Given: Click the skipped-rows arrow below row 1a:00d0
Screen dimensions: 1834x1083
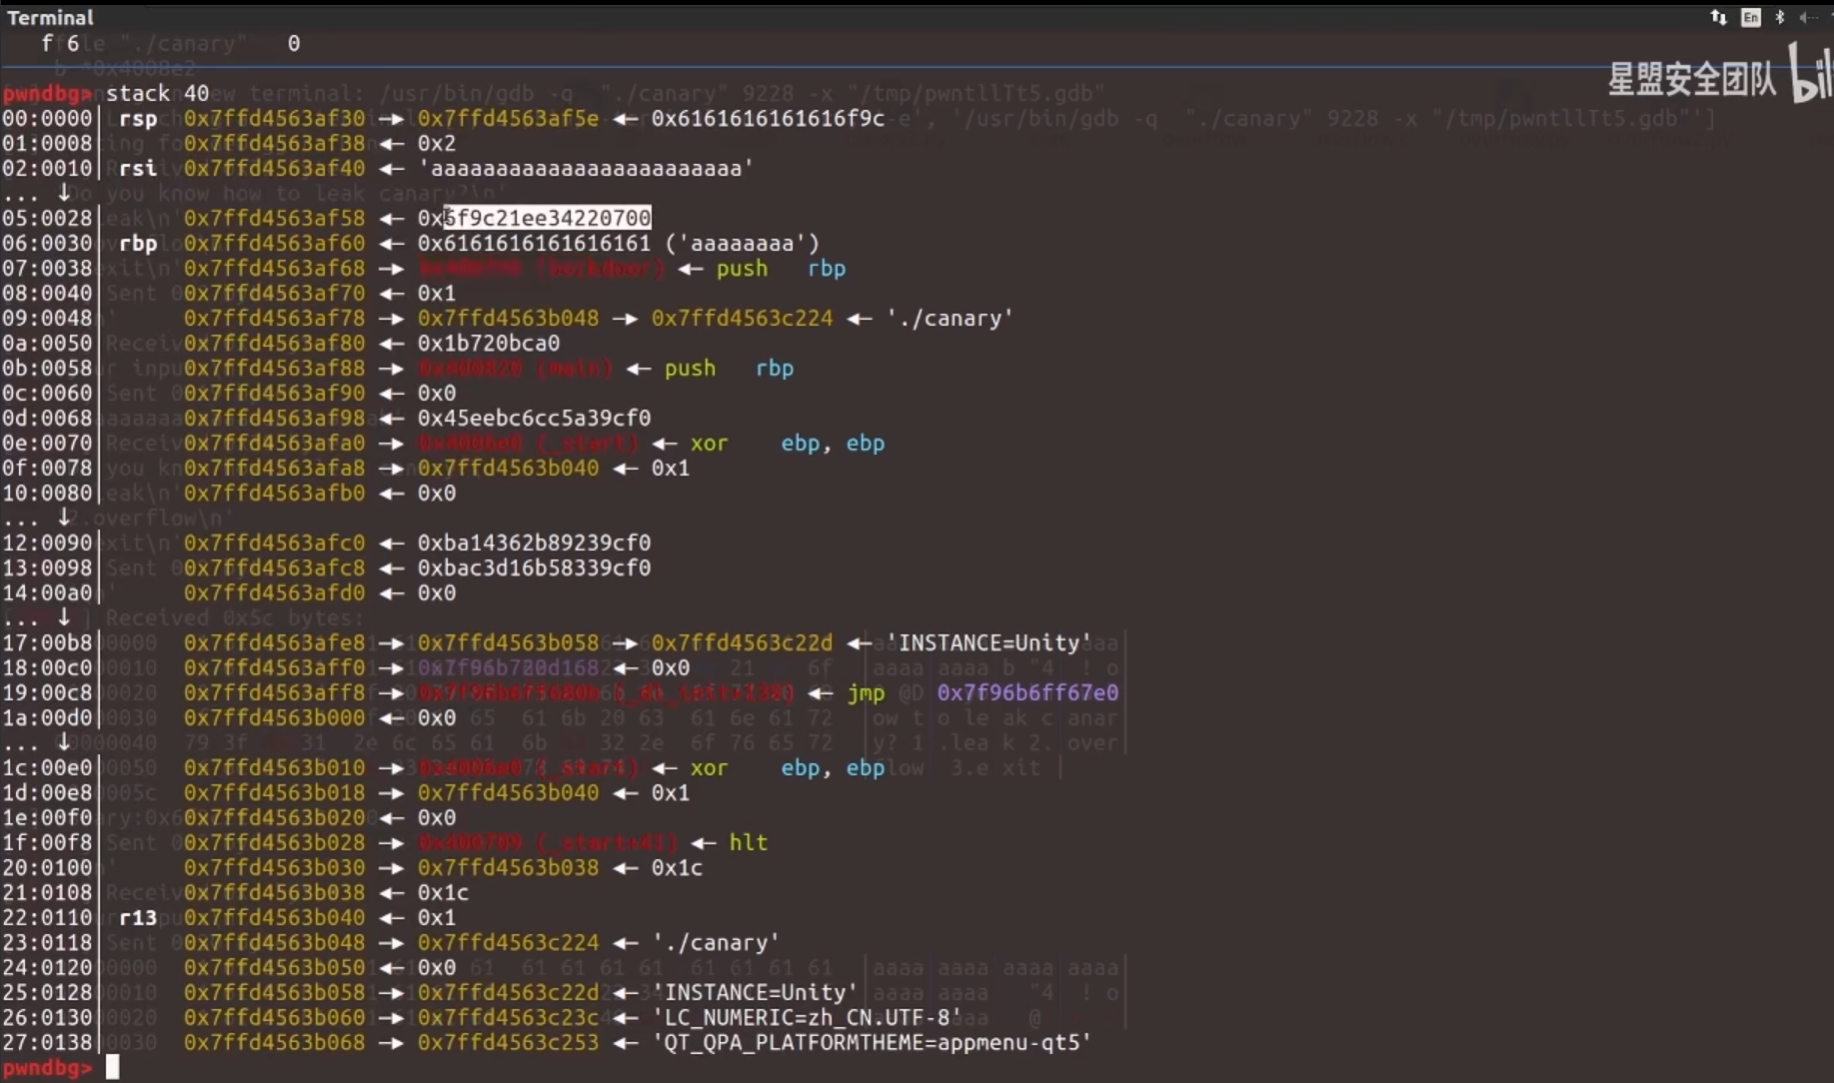Looking at the screenshot, I should [x=64, y=742].
